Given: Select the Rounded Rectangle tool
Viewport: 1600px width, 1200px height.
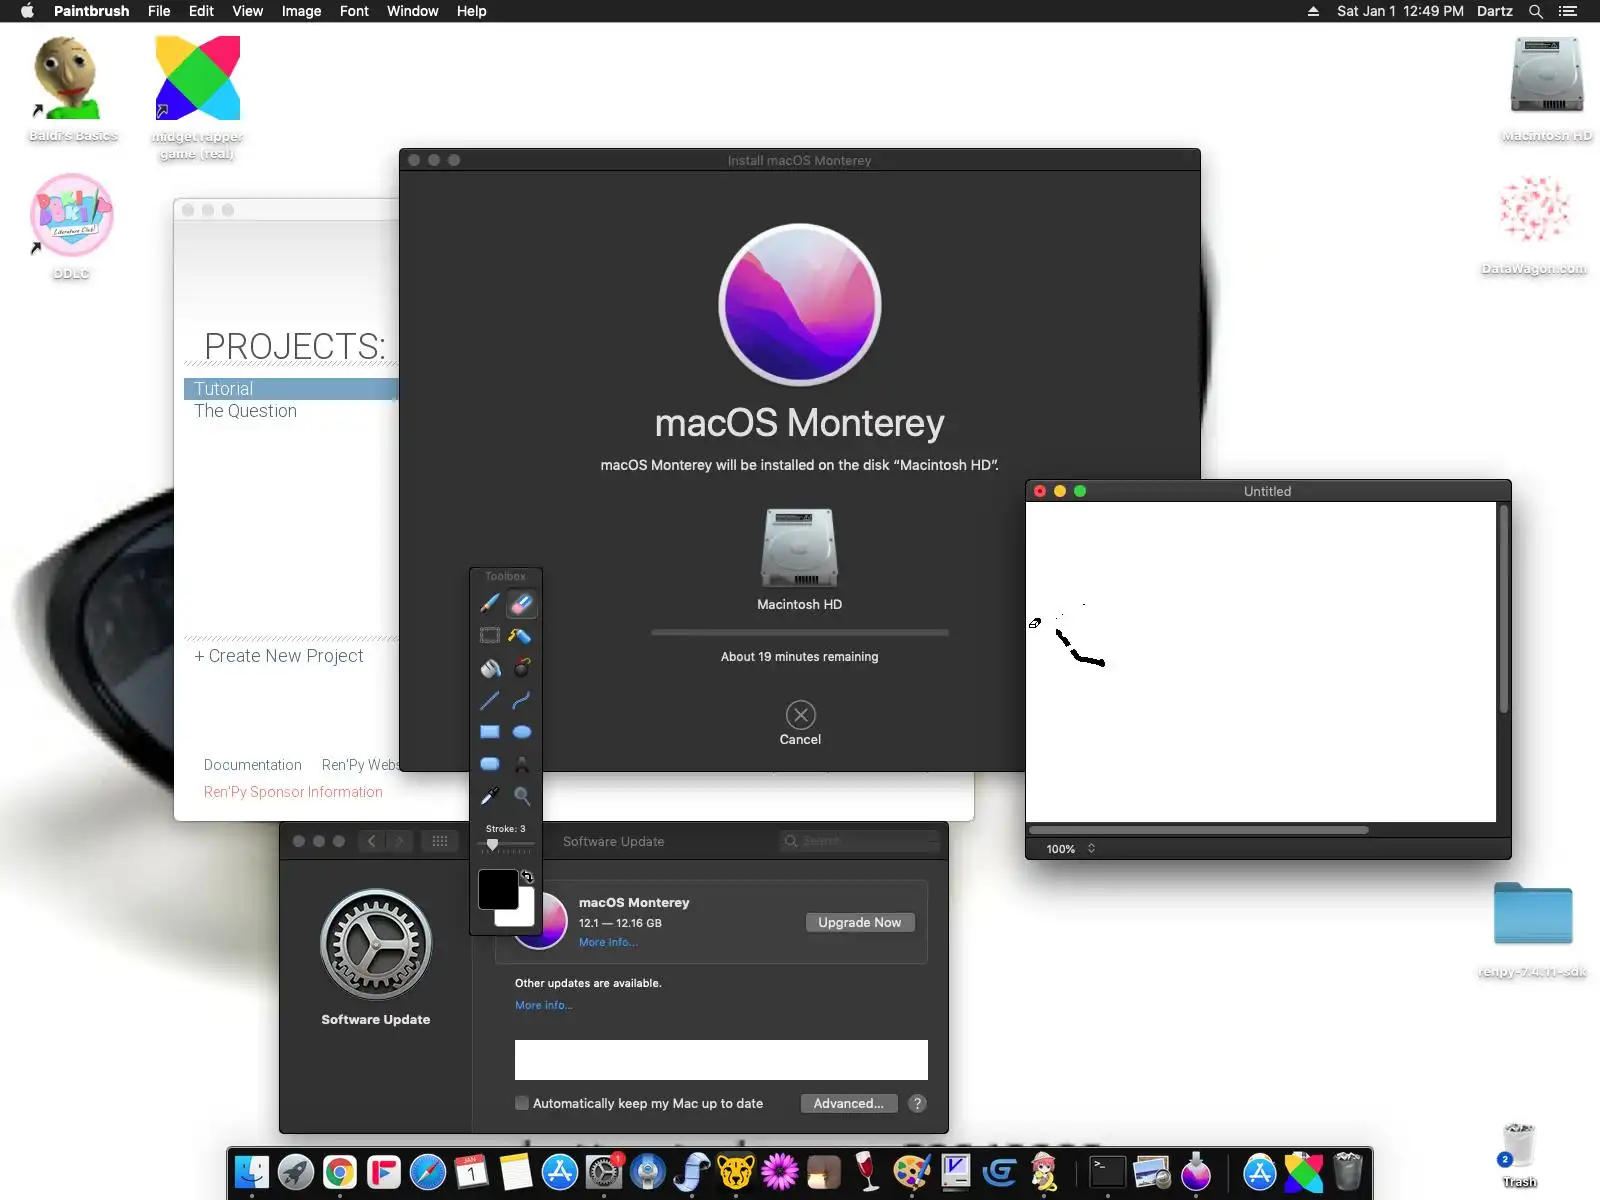Looking at the screenshot, I should 490,764.
